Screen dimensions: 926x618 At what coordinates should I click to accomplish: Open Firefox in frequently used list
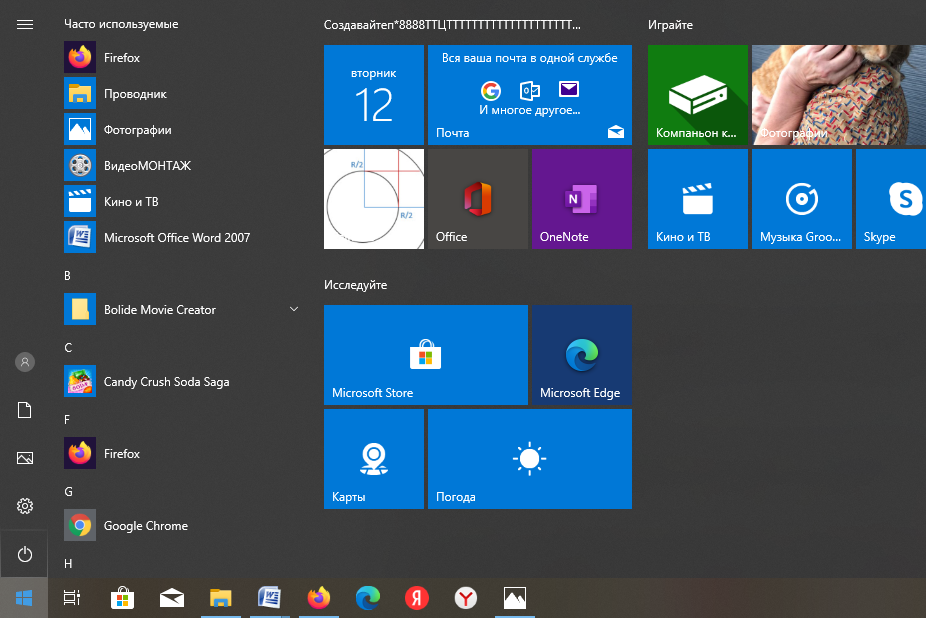pos(181,57)
